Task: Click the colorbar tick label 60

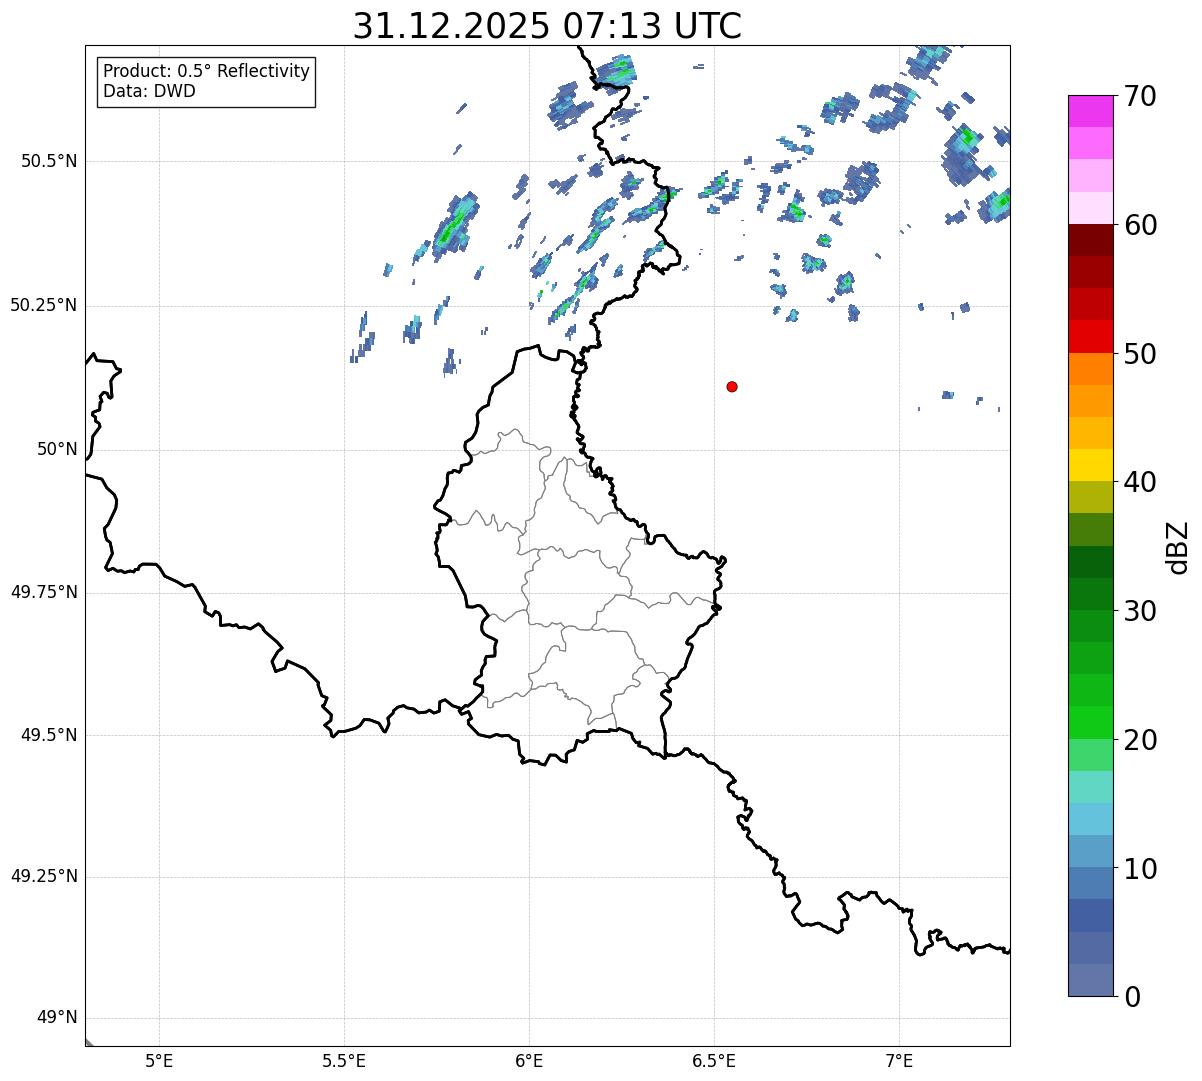Action: (1141, 225)
